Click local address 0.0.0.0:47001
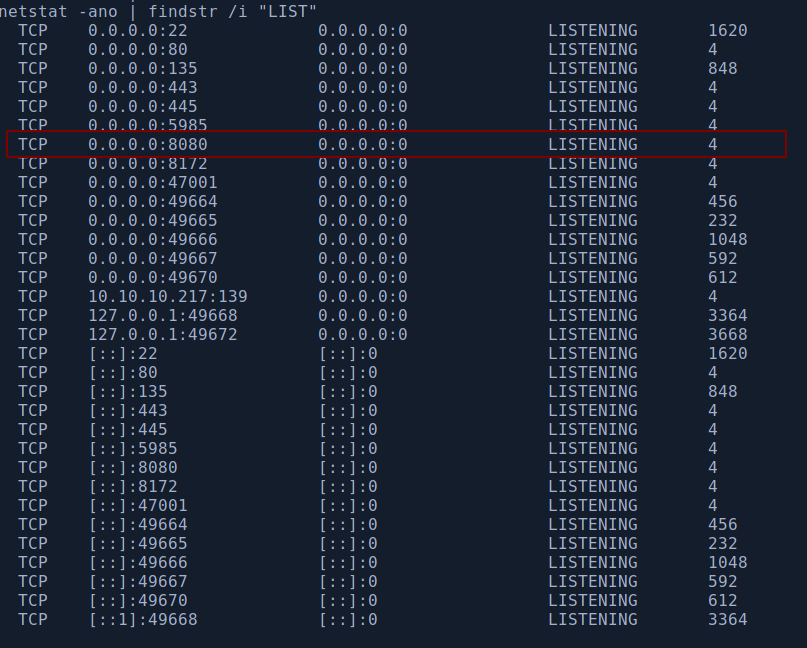The image size is (807, 648). [x=152, y=182]
